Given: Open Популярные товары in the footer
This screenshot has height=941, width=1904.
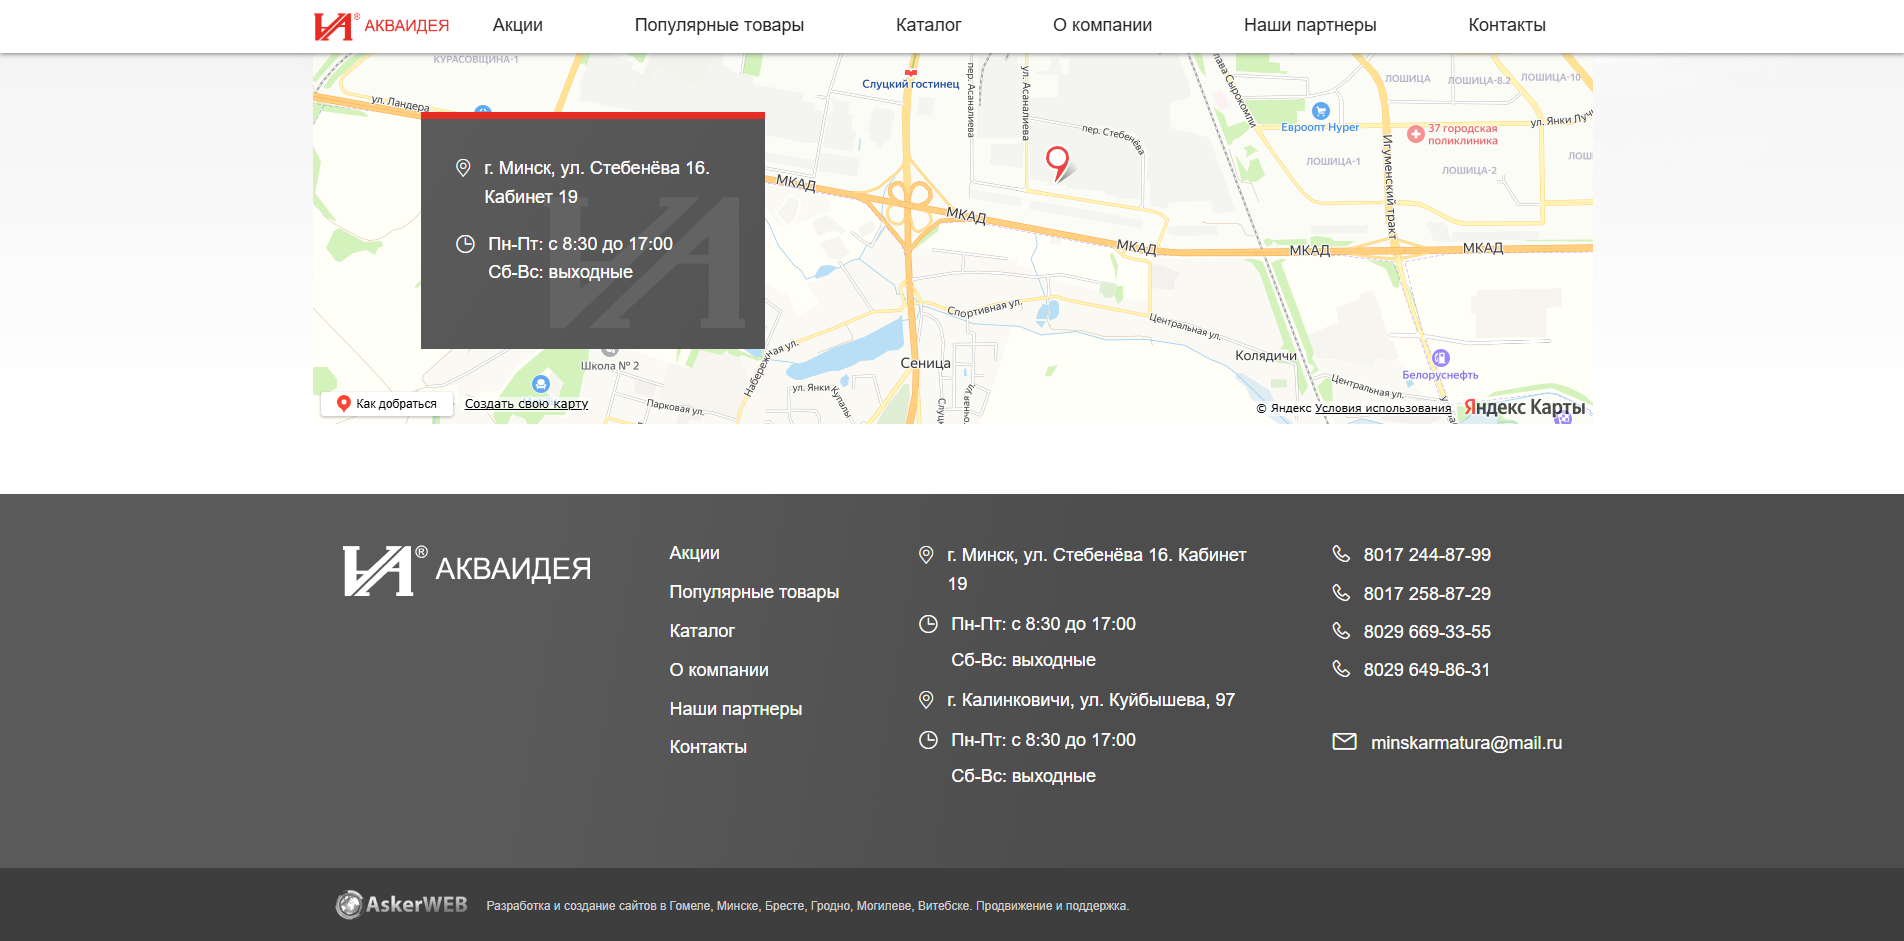Looking at the screenshot, I should pyautogui.click(x=754, y=592).
